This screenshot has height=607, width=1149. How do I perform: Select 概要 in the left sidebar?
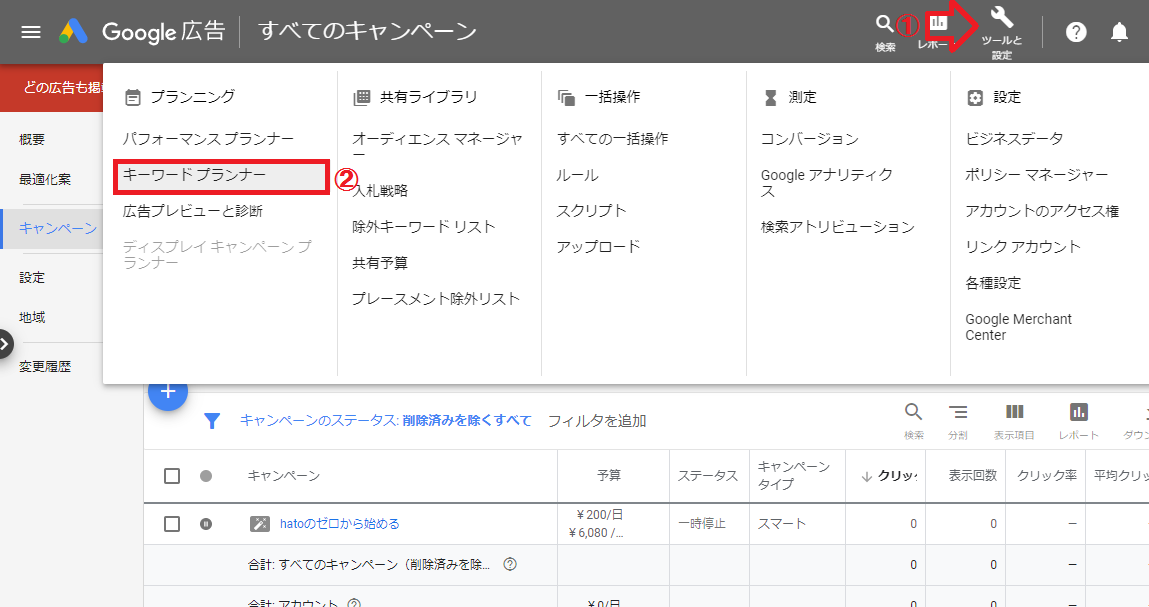coord(32,139)
